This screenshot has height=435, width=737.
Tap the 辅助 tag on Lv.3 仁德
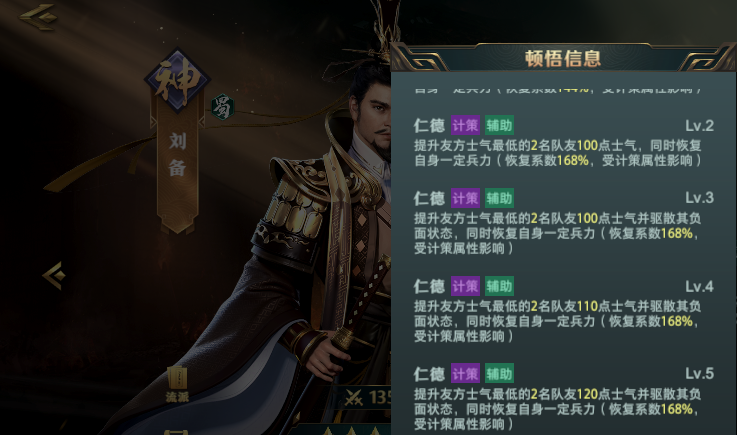499,198
